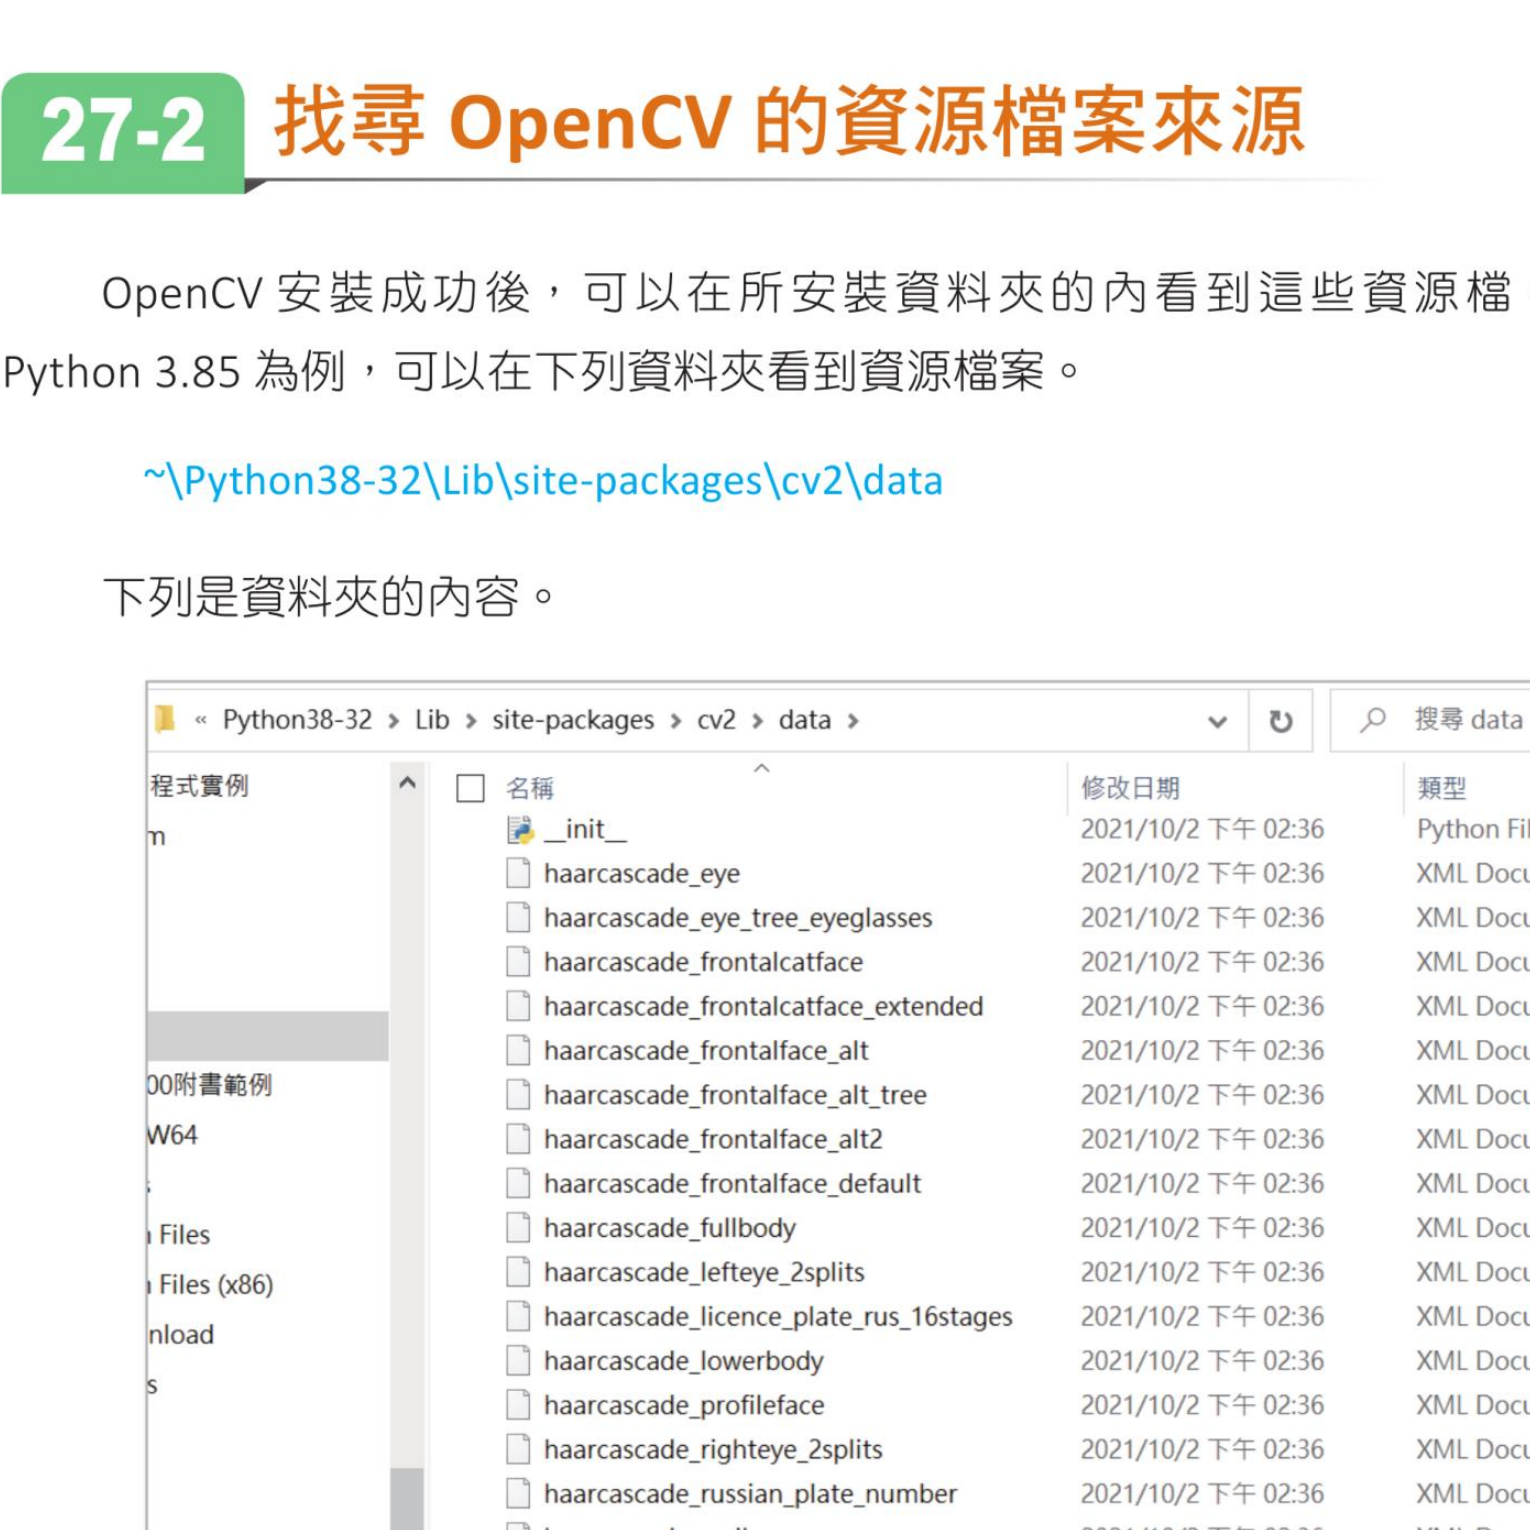Click Python Fil type of __init__ row
Image resolution: width=1530 pixels, height=1530 pixels.
pos(1473,829)
